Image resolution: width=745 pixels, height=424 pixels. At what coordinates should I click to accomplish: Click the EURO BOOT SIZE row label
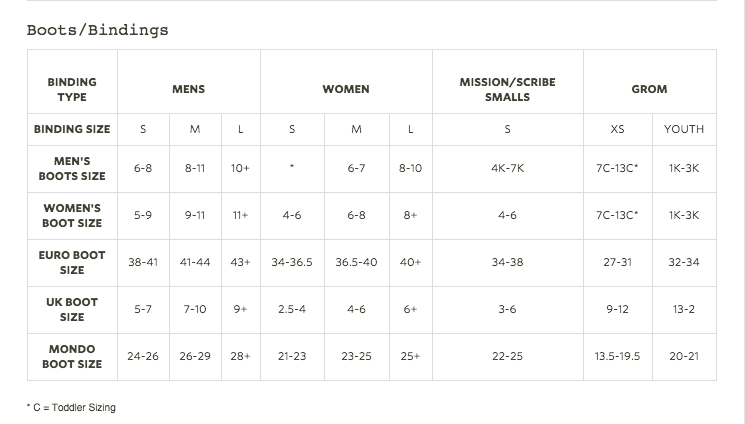click(72, 262)
